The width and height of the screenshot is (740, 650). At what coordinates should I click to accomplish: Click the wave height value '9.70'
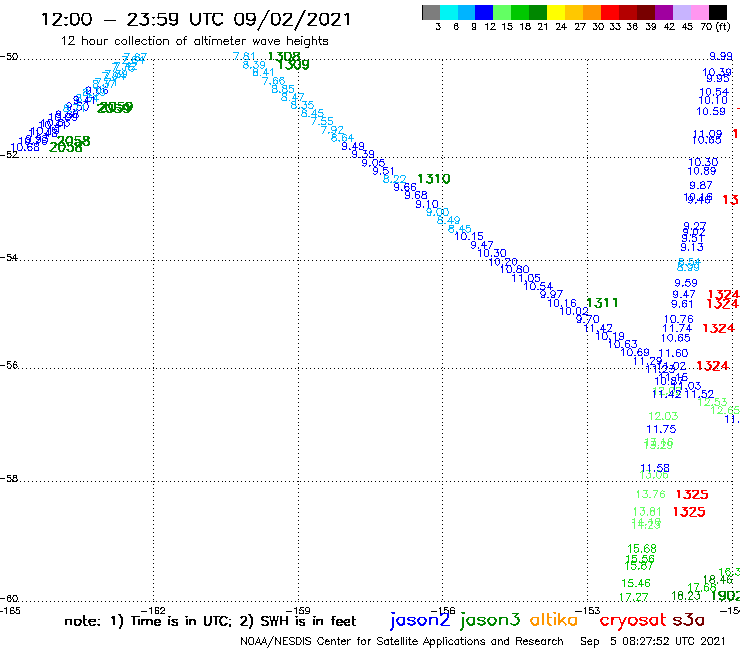click(588, 319)
